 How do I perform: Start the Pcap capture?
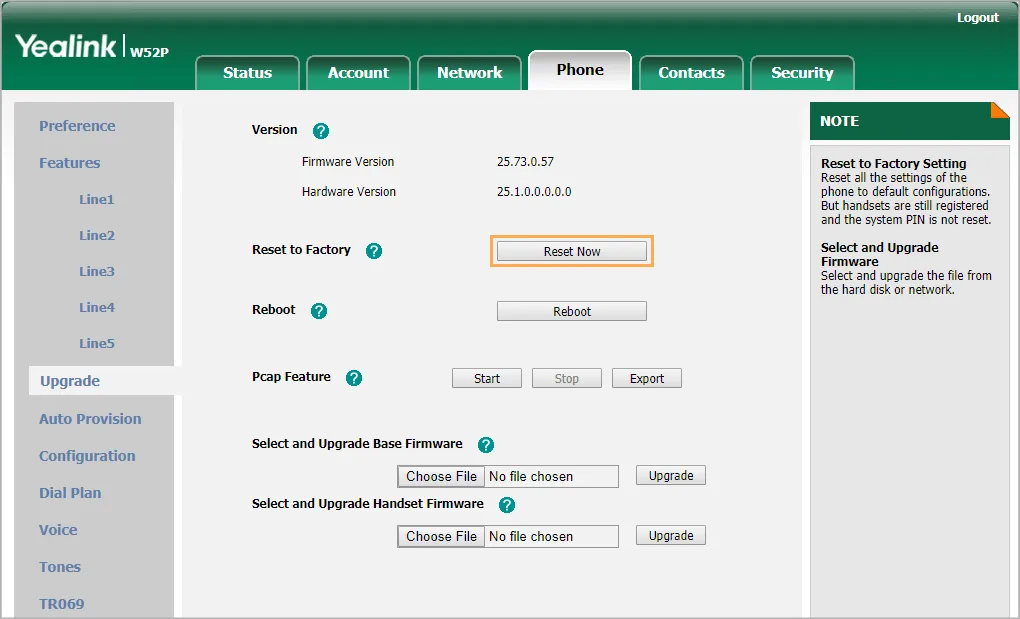coord(487,378)
